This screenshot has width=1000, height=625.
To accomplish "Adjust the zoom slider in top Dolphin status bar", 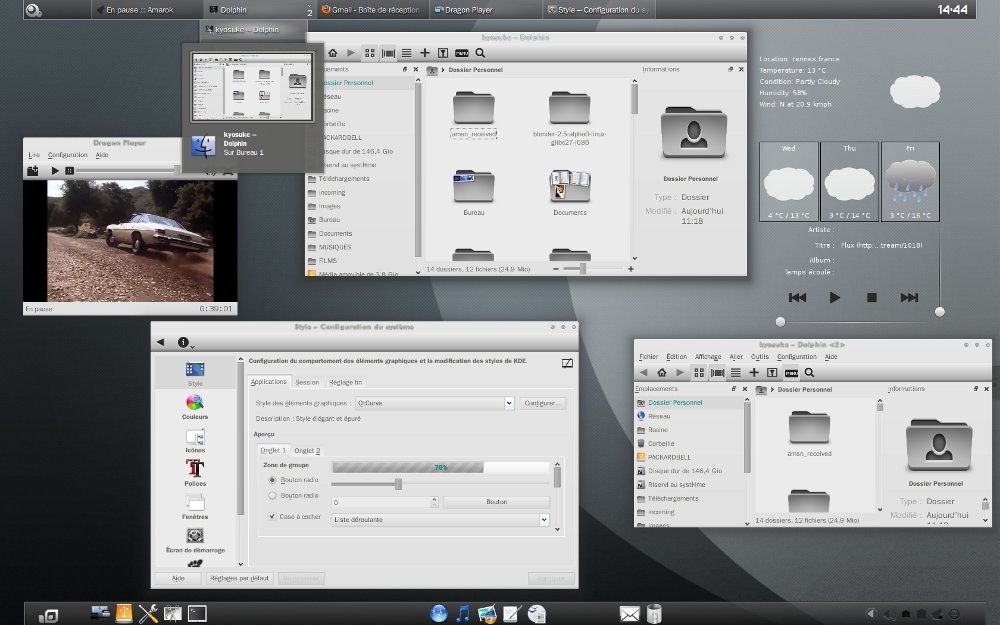I will (x=583, y=269).
